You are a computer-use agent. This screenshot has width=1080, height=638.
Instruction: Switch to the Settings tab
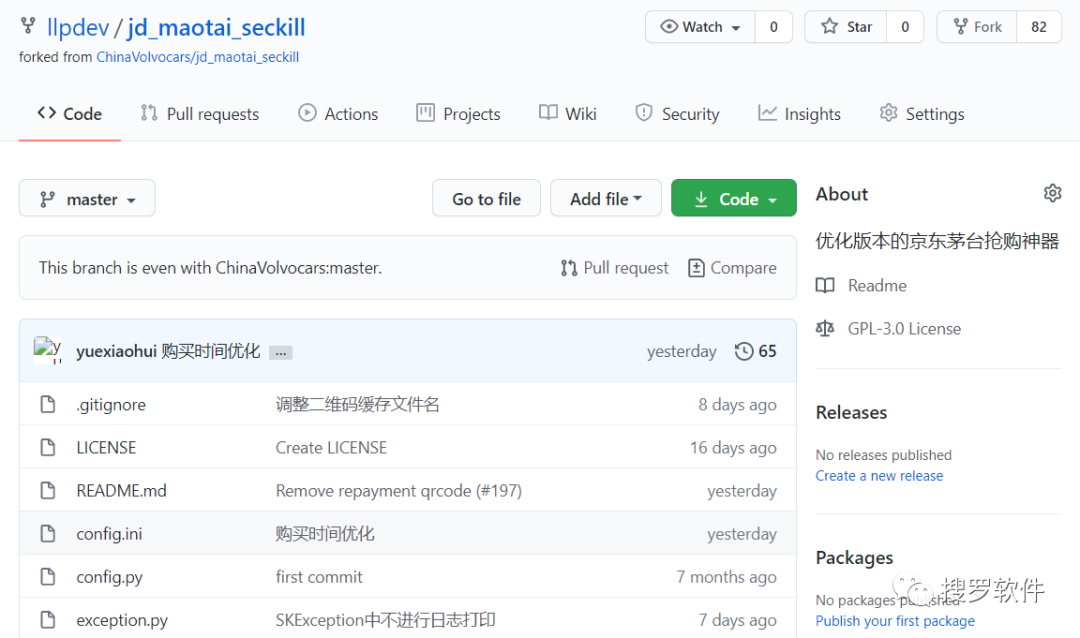point(922,114)
